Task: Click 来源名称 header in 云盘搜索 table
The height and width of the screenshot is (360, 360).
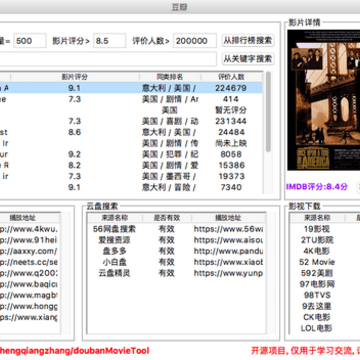Action: pos(115,218)
